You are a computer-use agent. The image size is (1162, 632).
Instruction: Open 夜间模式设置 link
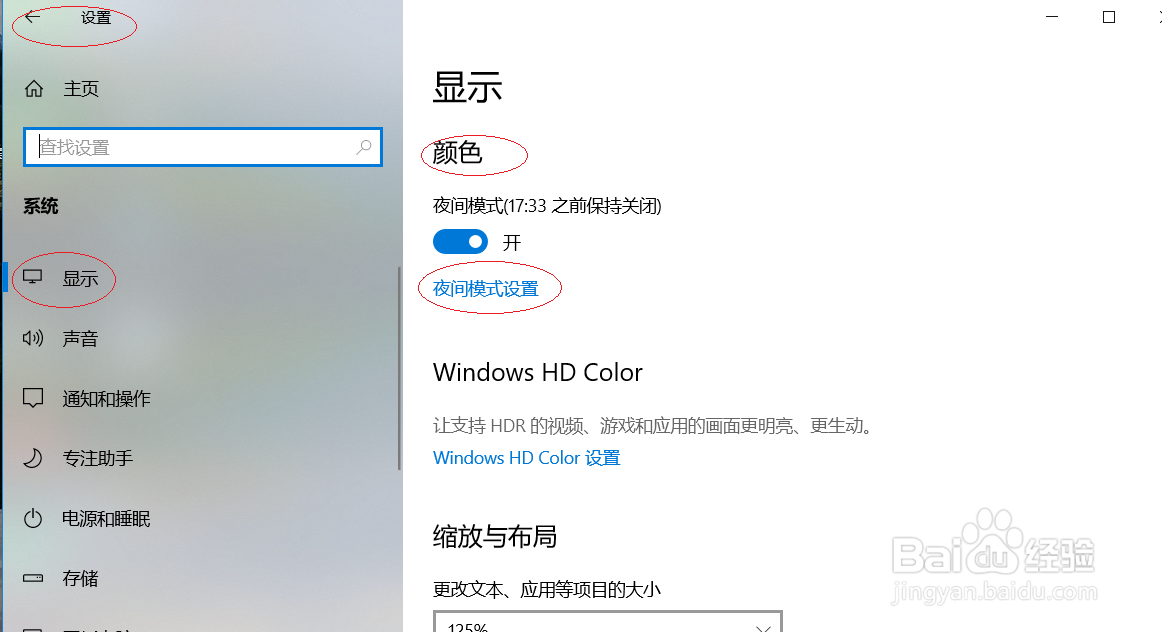(486, 288)
